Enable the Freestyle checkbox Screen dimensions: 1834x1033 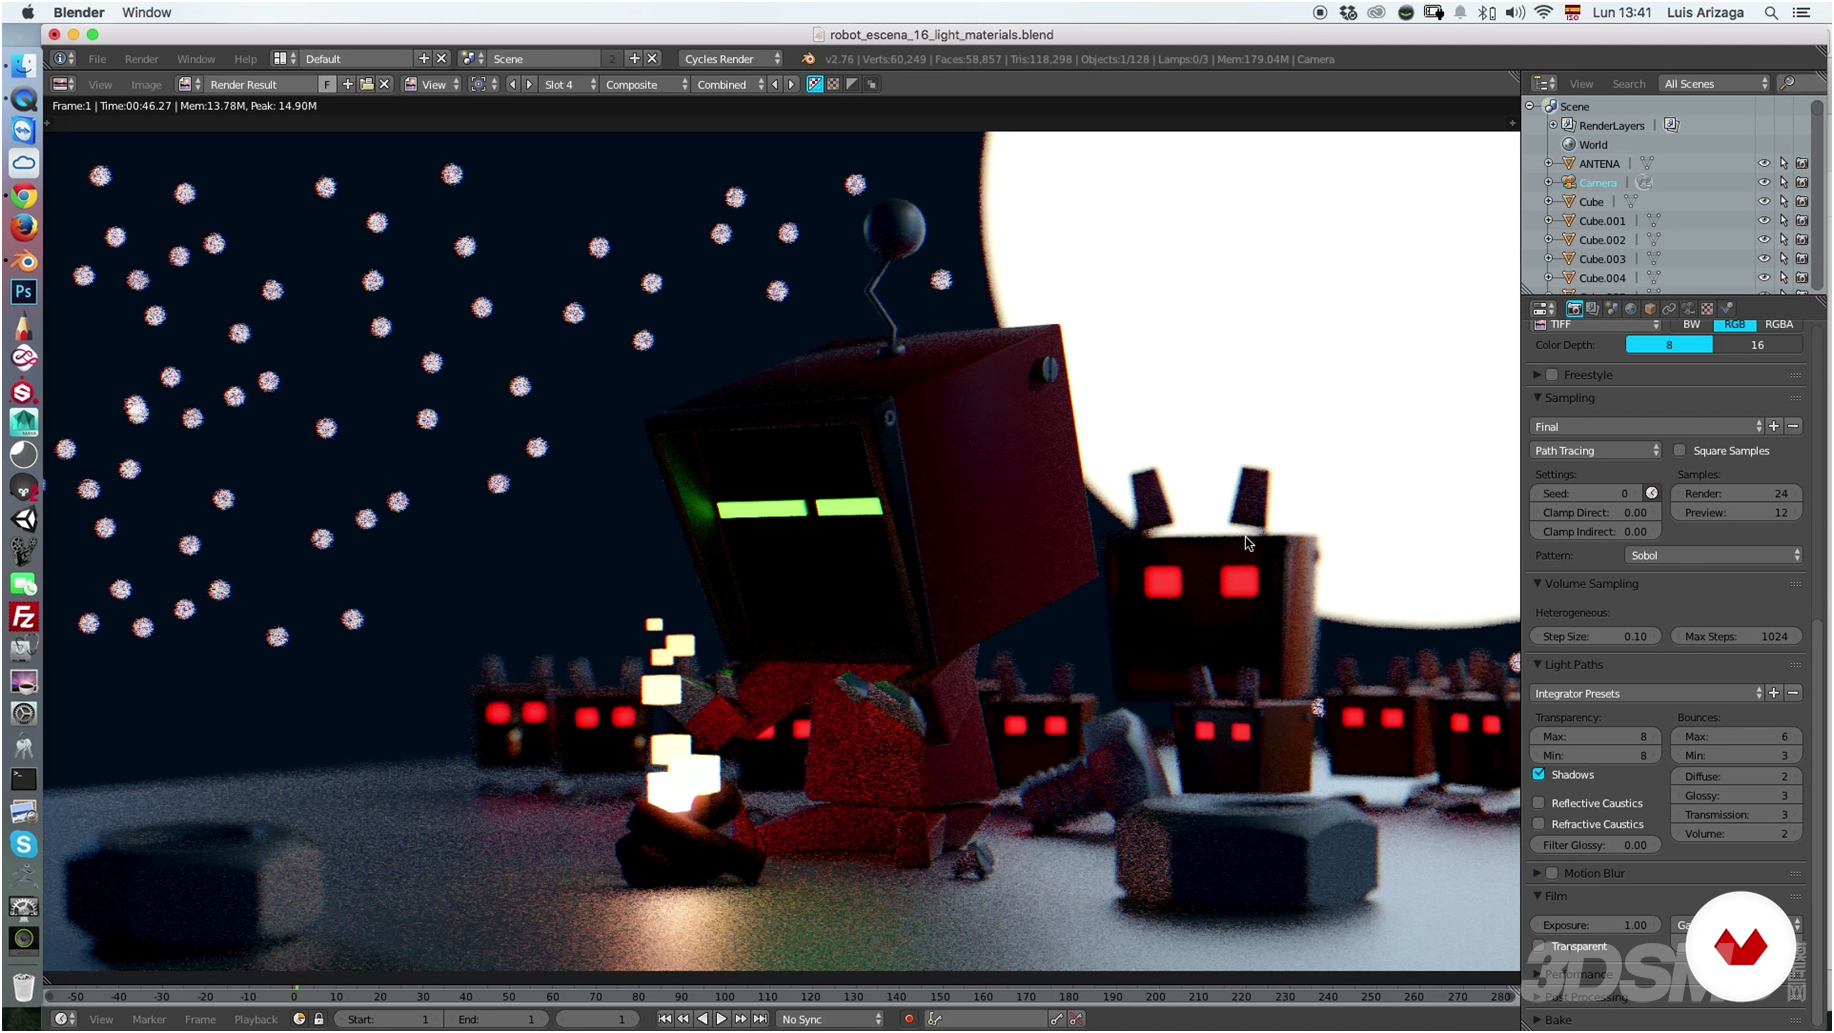[1552, 375]
